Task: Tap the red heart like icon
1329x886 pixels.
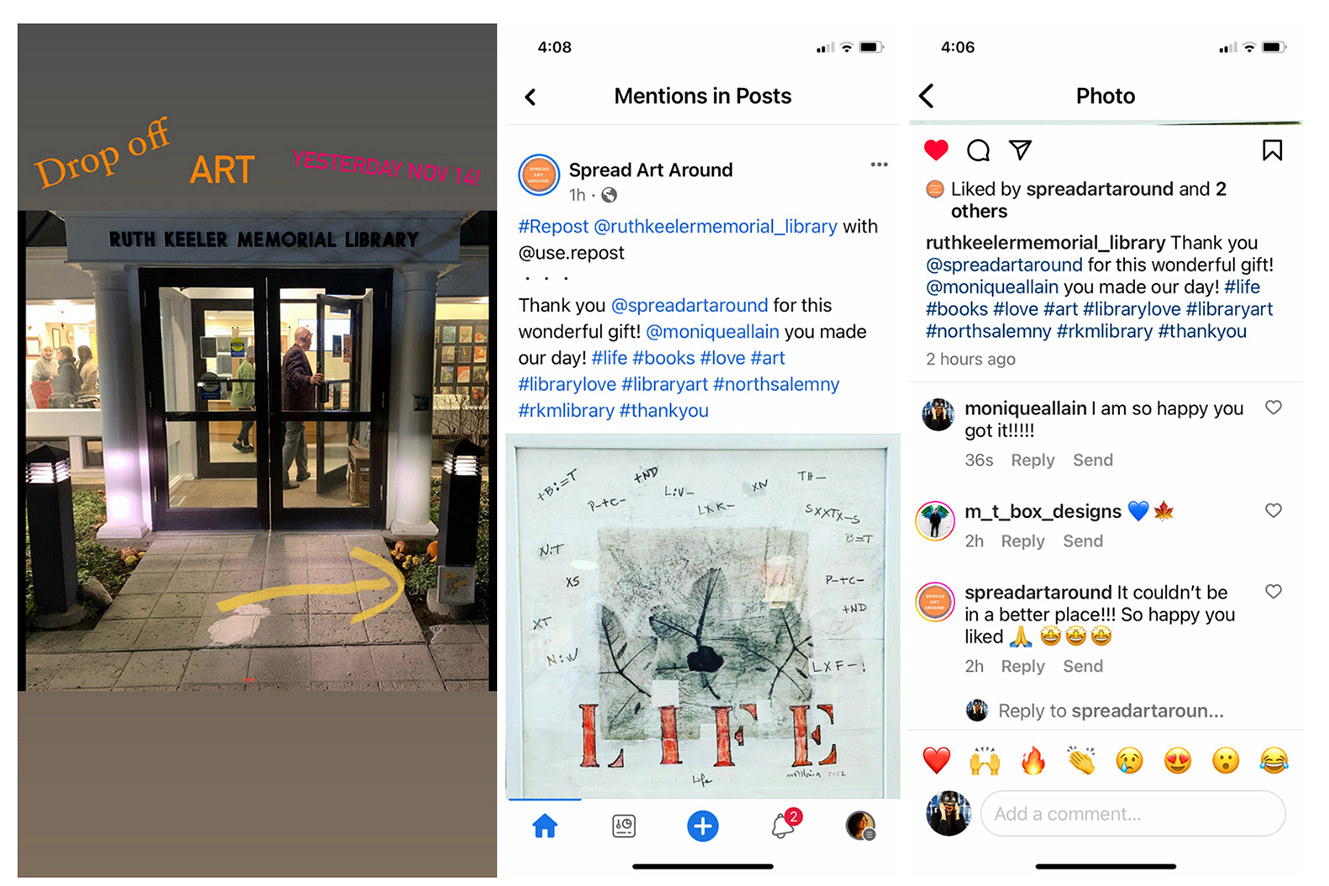Action: tap(935, 150)
